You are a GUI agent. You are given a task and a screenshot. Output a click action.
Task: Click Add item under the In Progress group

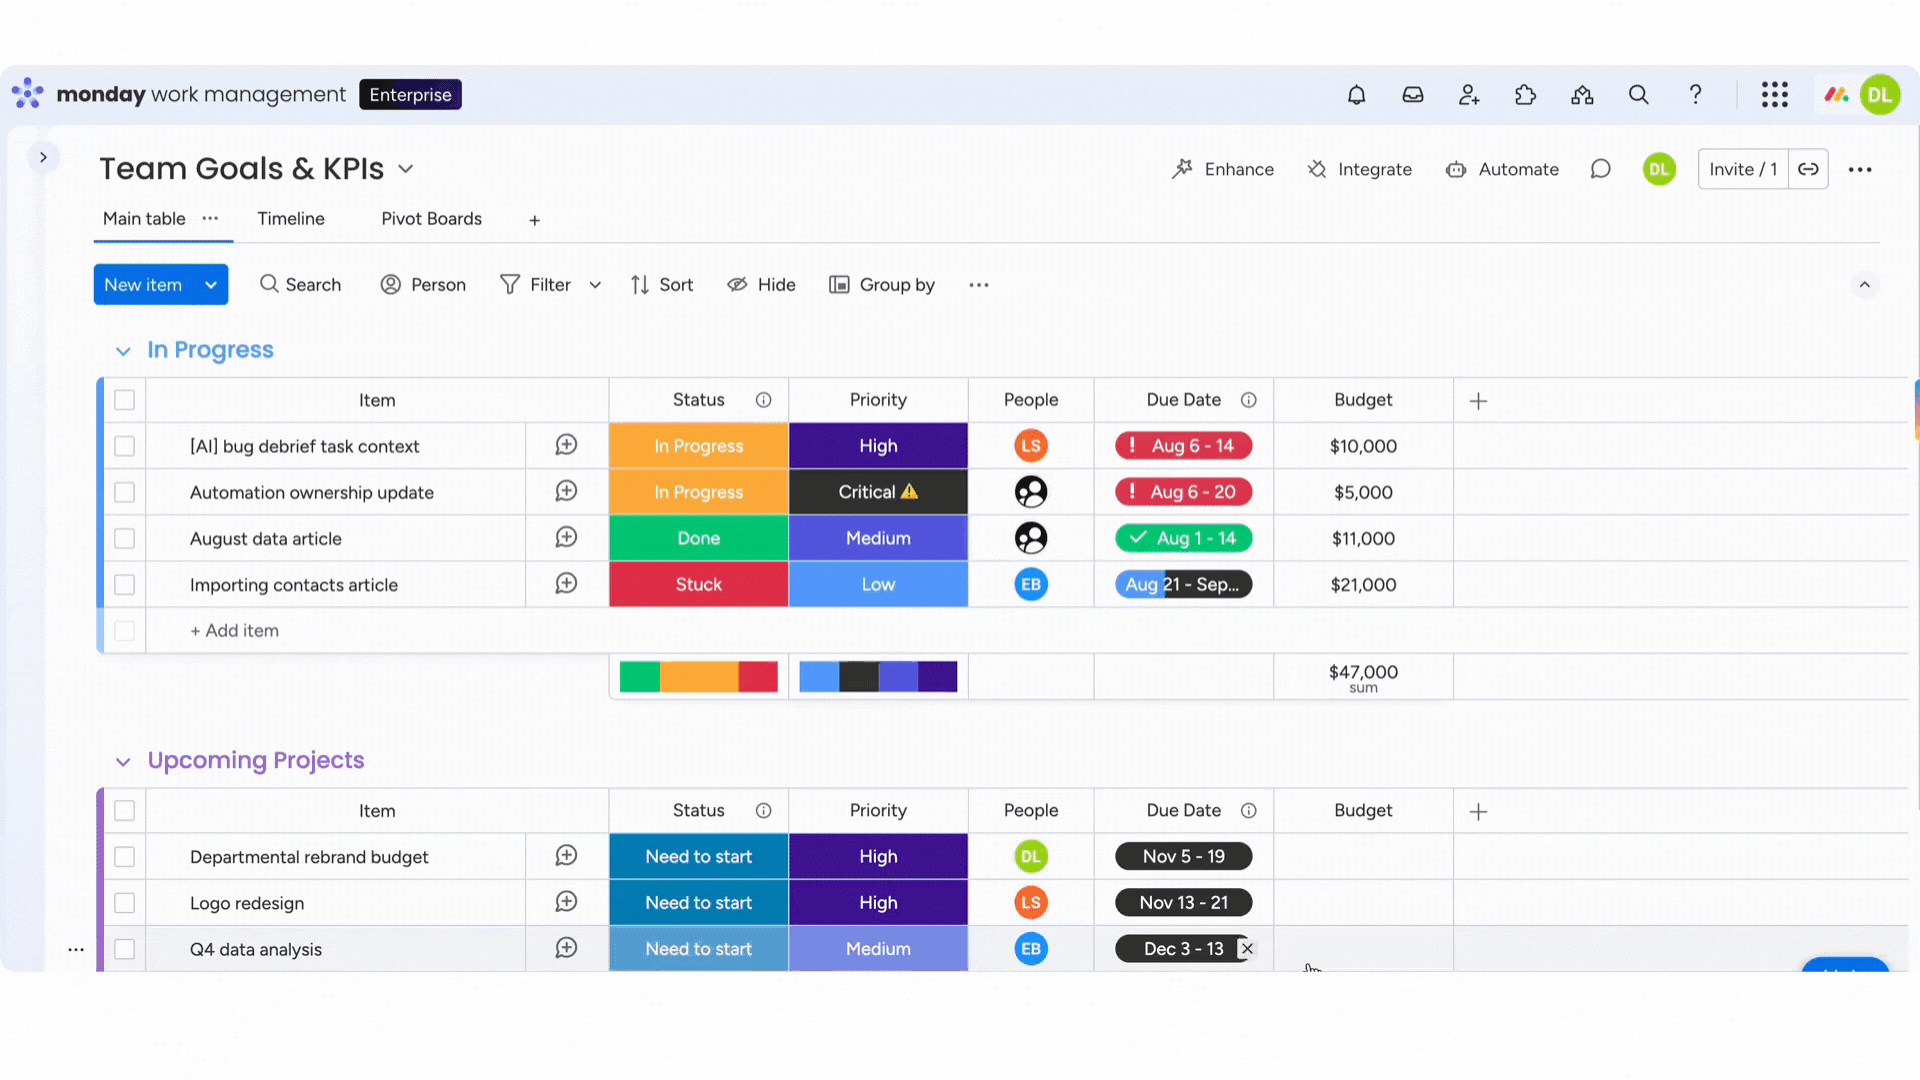point(234,630)
